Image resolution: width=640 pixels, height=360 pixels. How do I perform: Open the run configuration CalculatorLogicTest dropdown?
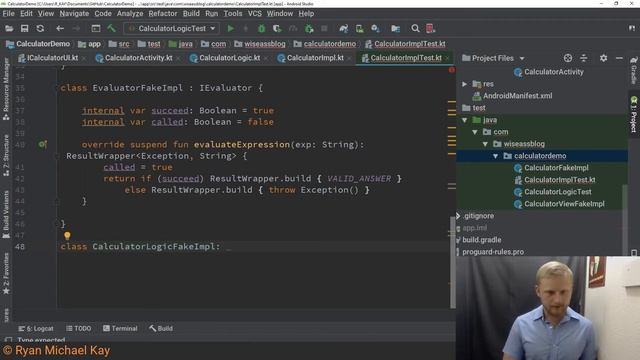(x=171, y=29)
